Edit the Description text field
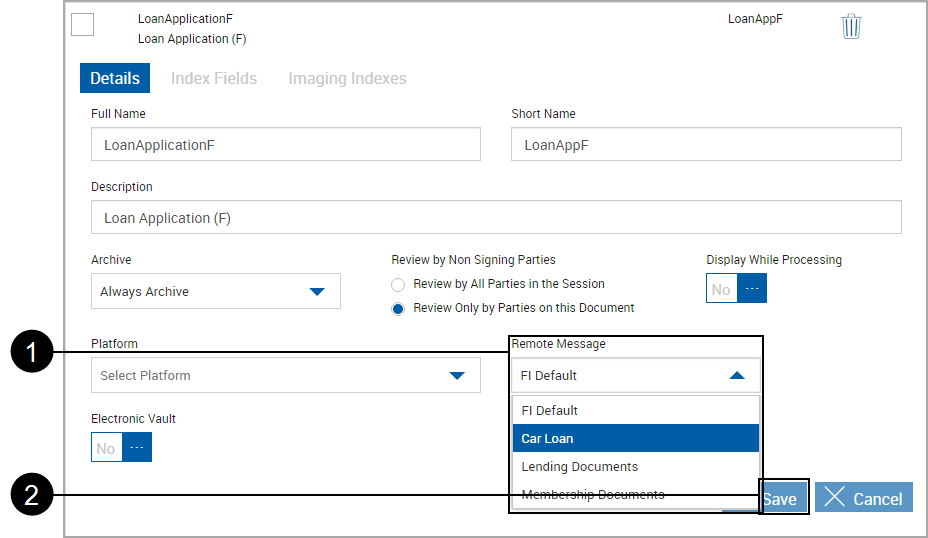 495,218
